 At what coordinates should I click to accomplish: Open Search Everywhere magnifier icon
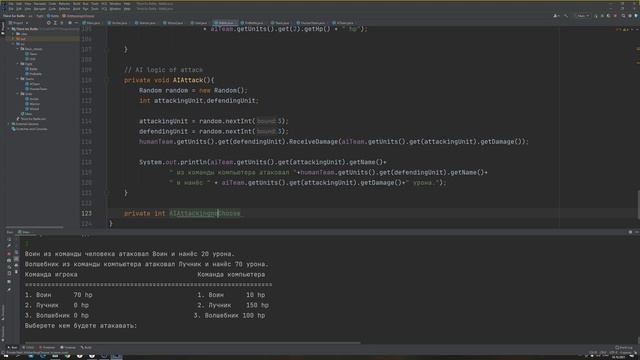click(x=623, y=16)
